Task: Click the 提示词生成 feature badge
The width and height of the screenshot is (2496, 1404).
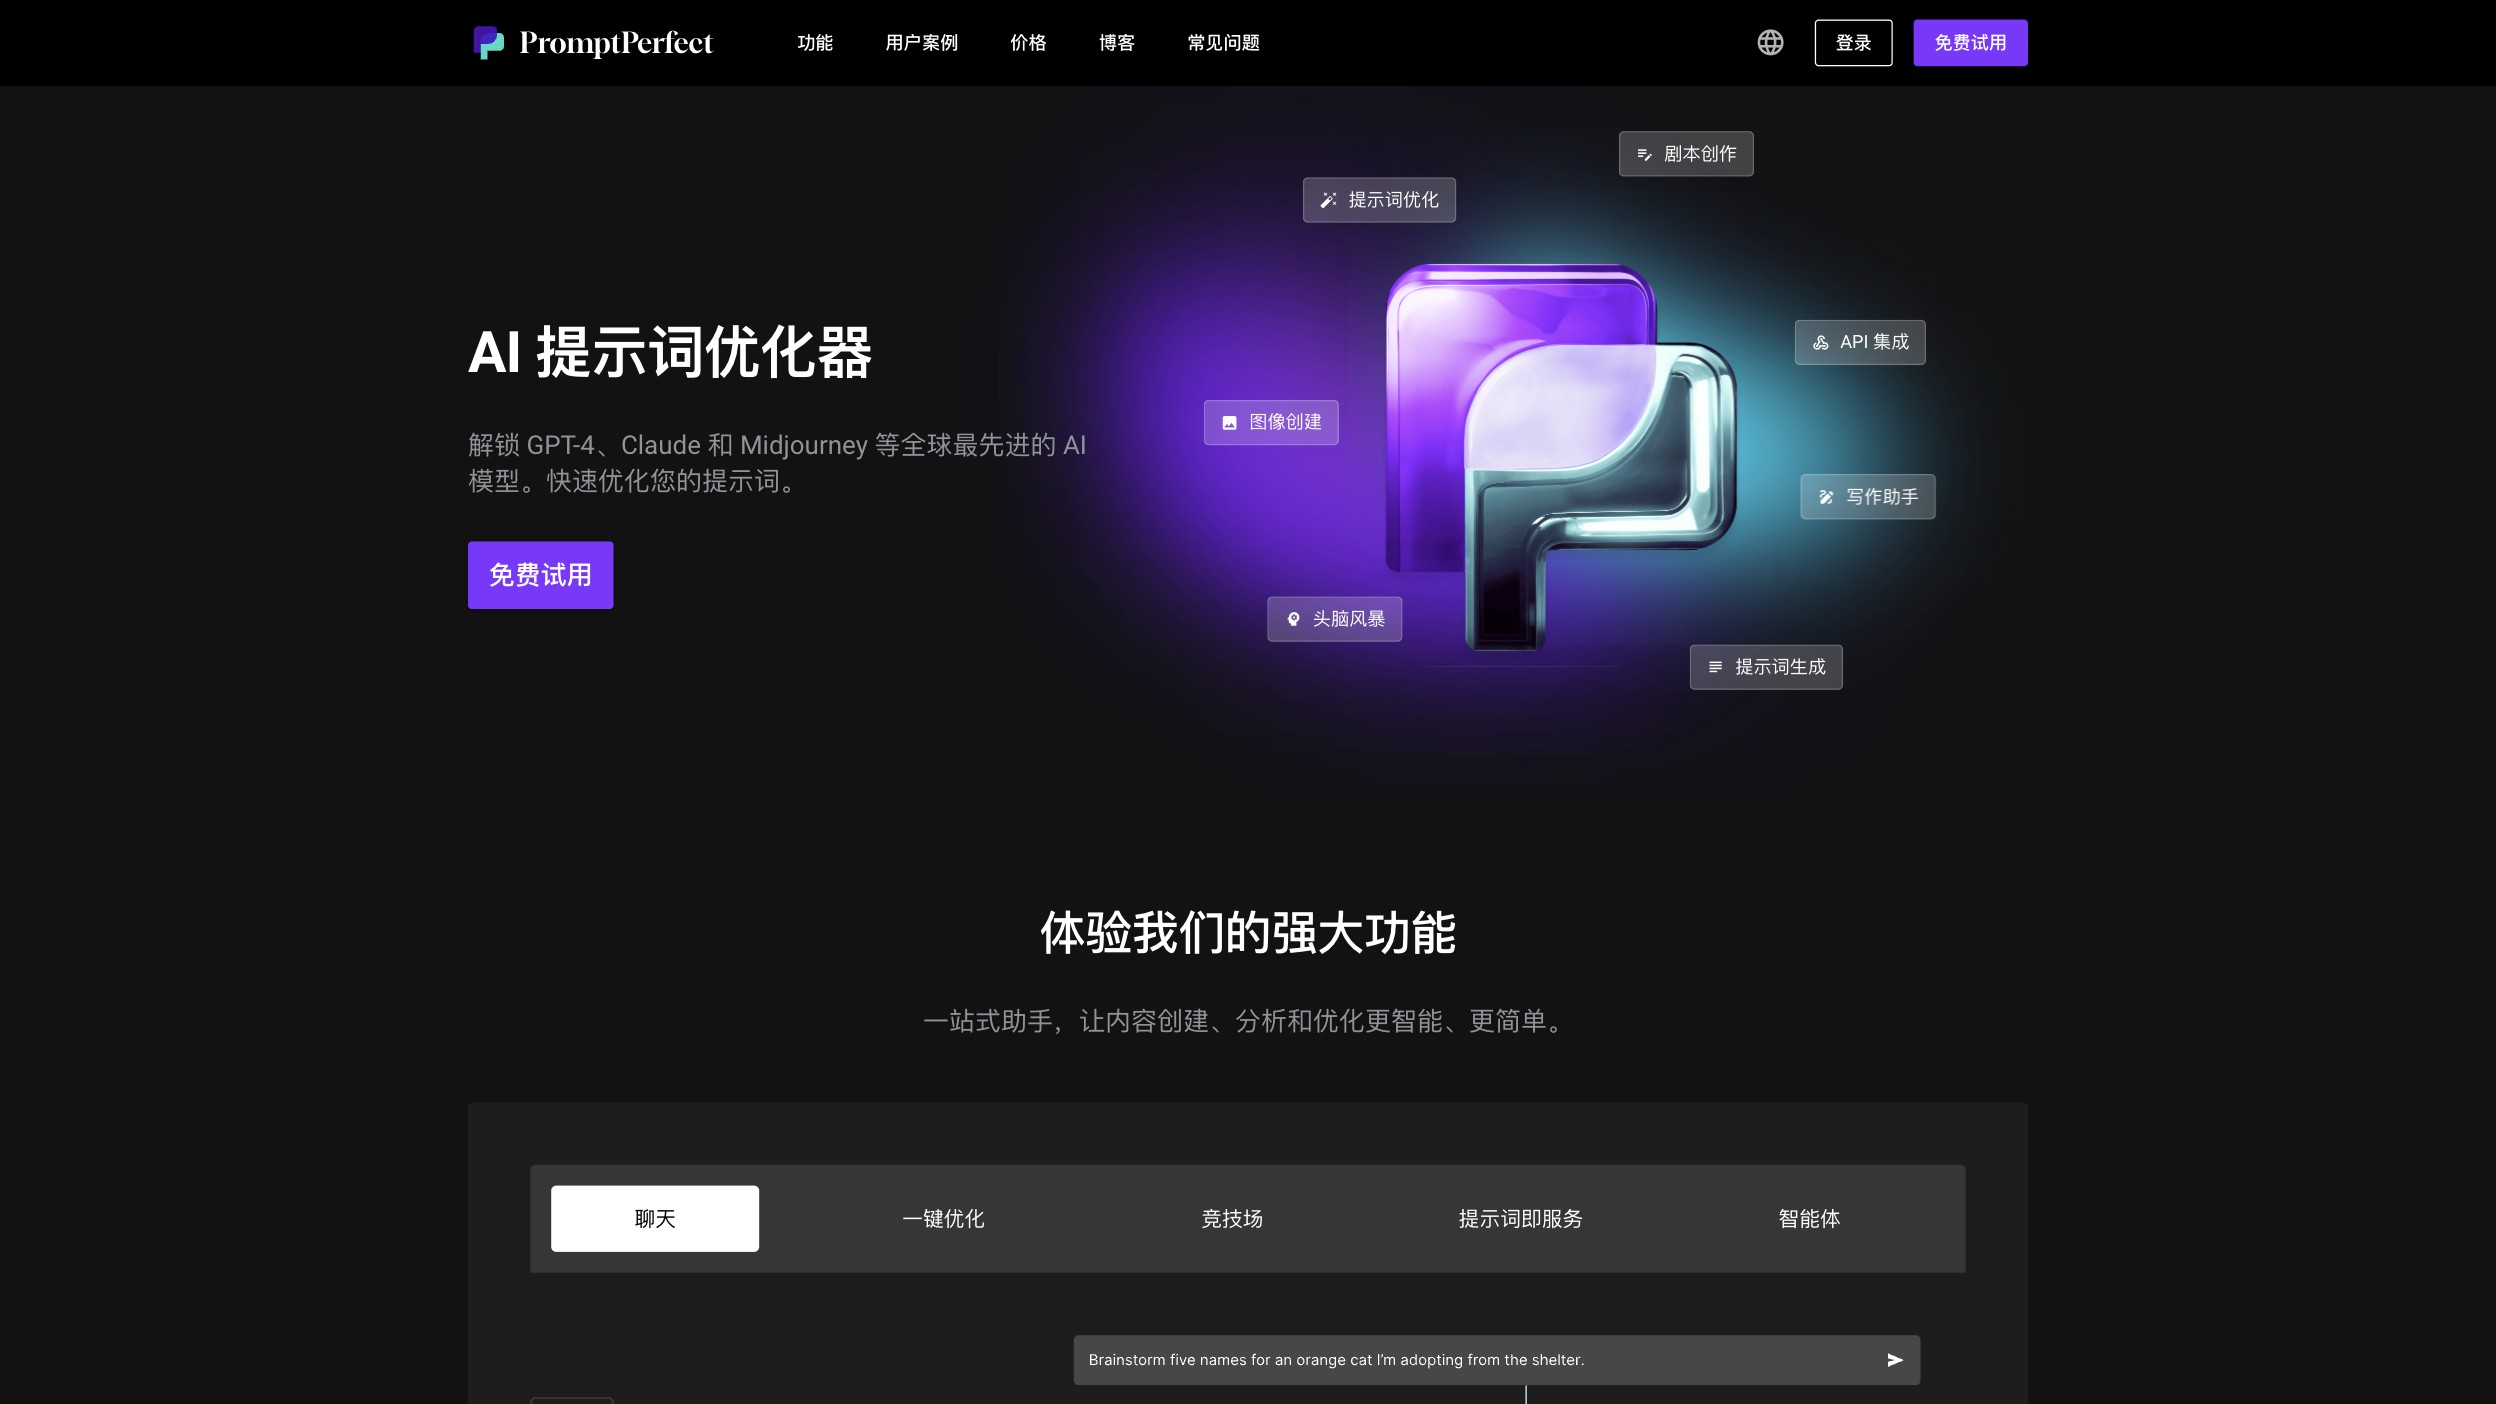Action: tap(1765, 666)
